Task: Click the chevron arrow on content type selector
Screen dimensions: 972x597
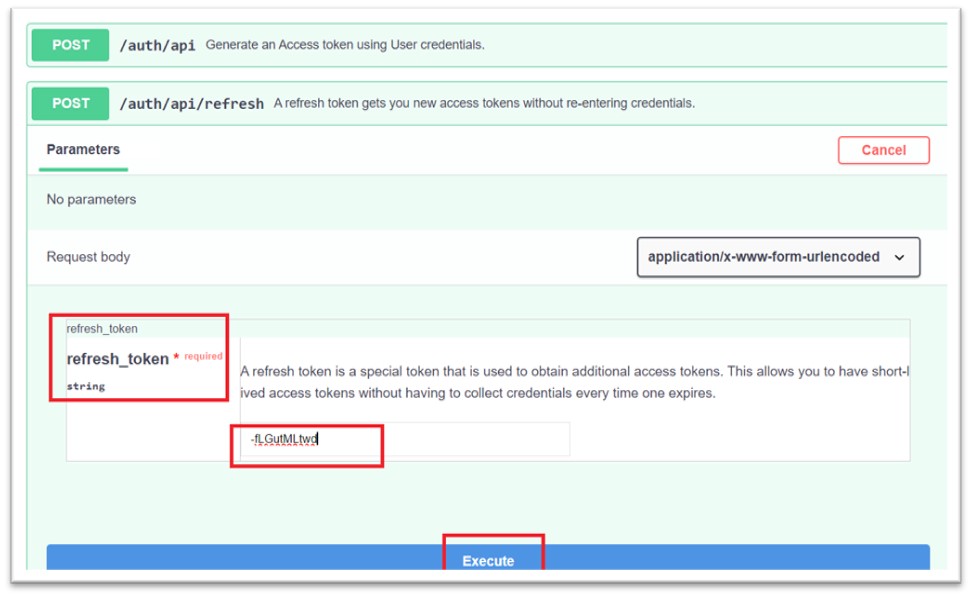Action: tap(899, 258)
